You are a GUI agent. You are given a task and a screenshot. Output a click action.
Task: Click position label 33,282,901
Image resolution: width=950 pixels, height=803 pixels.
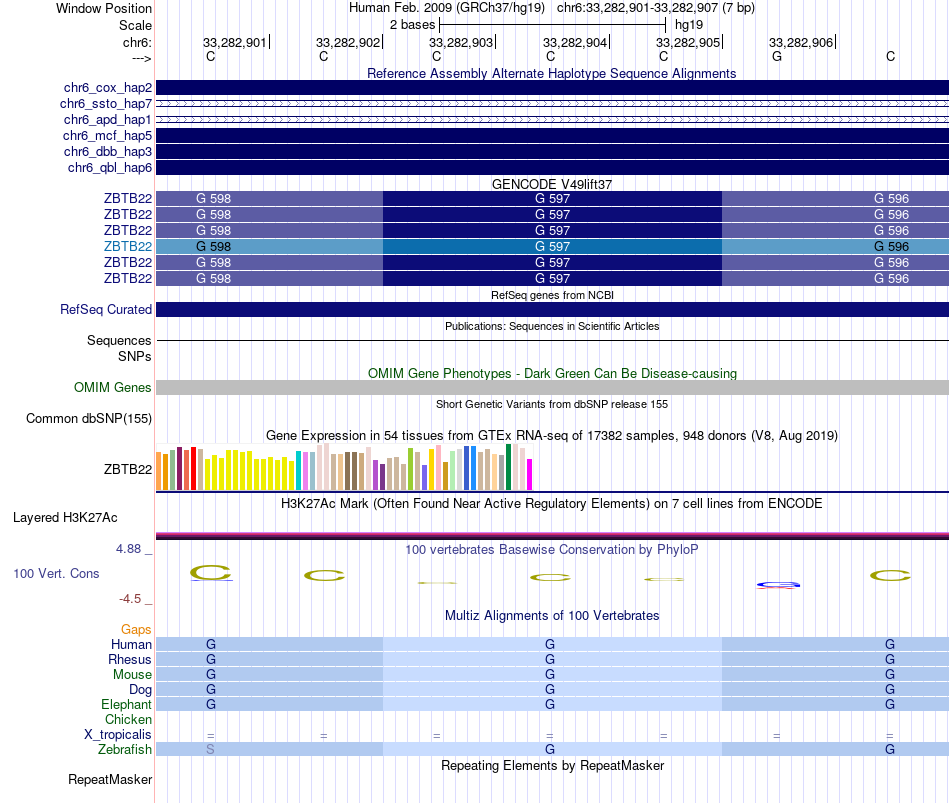234,42
